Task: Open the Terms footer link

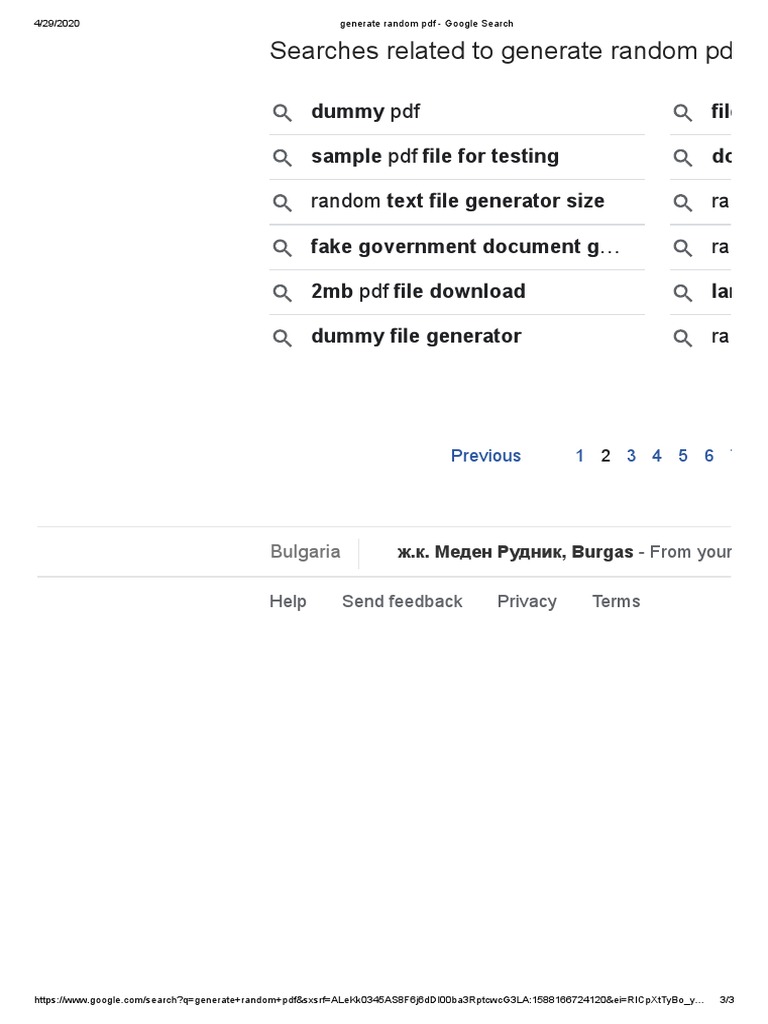Action: click(616, 602)
